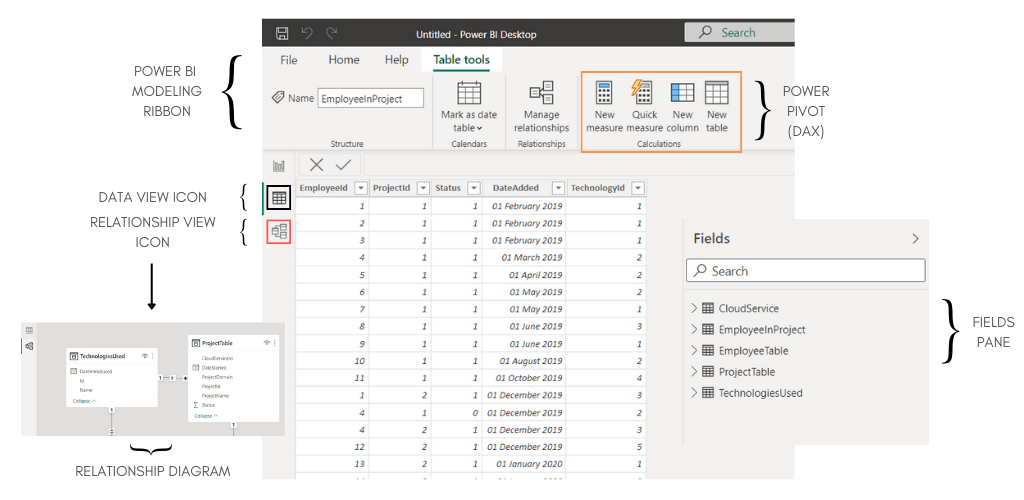Screen dimensions: 1024x500
Task: Click the cell '01 October 2019'
Action: click(524, 378)
